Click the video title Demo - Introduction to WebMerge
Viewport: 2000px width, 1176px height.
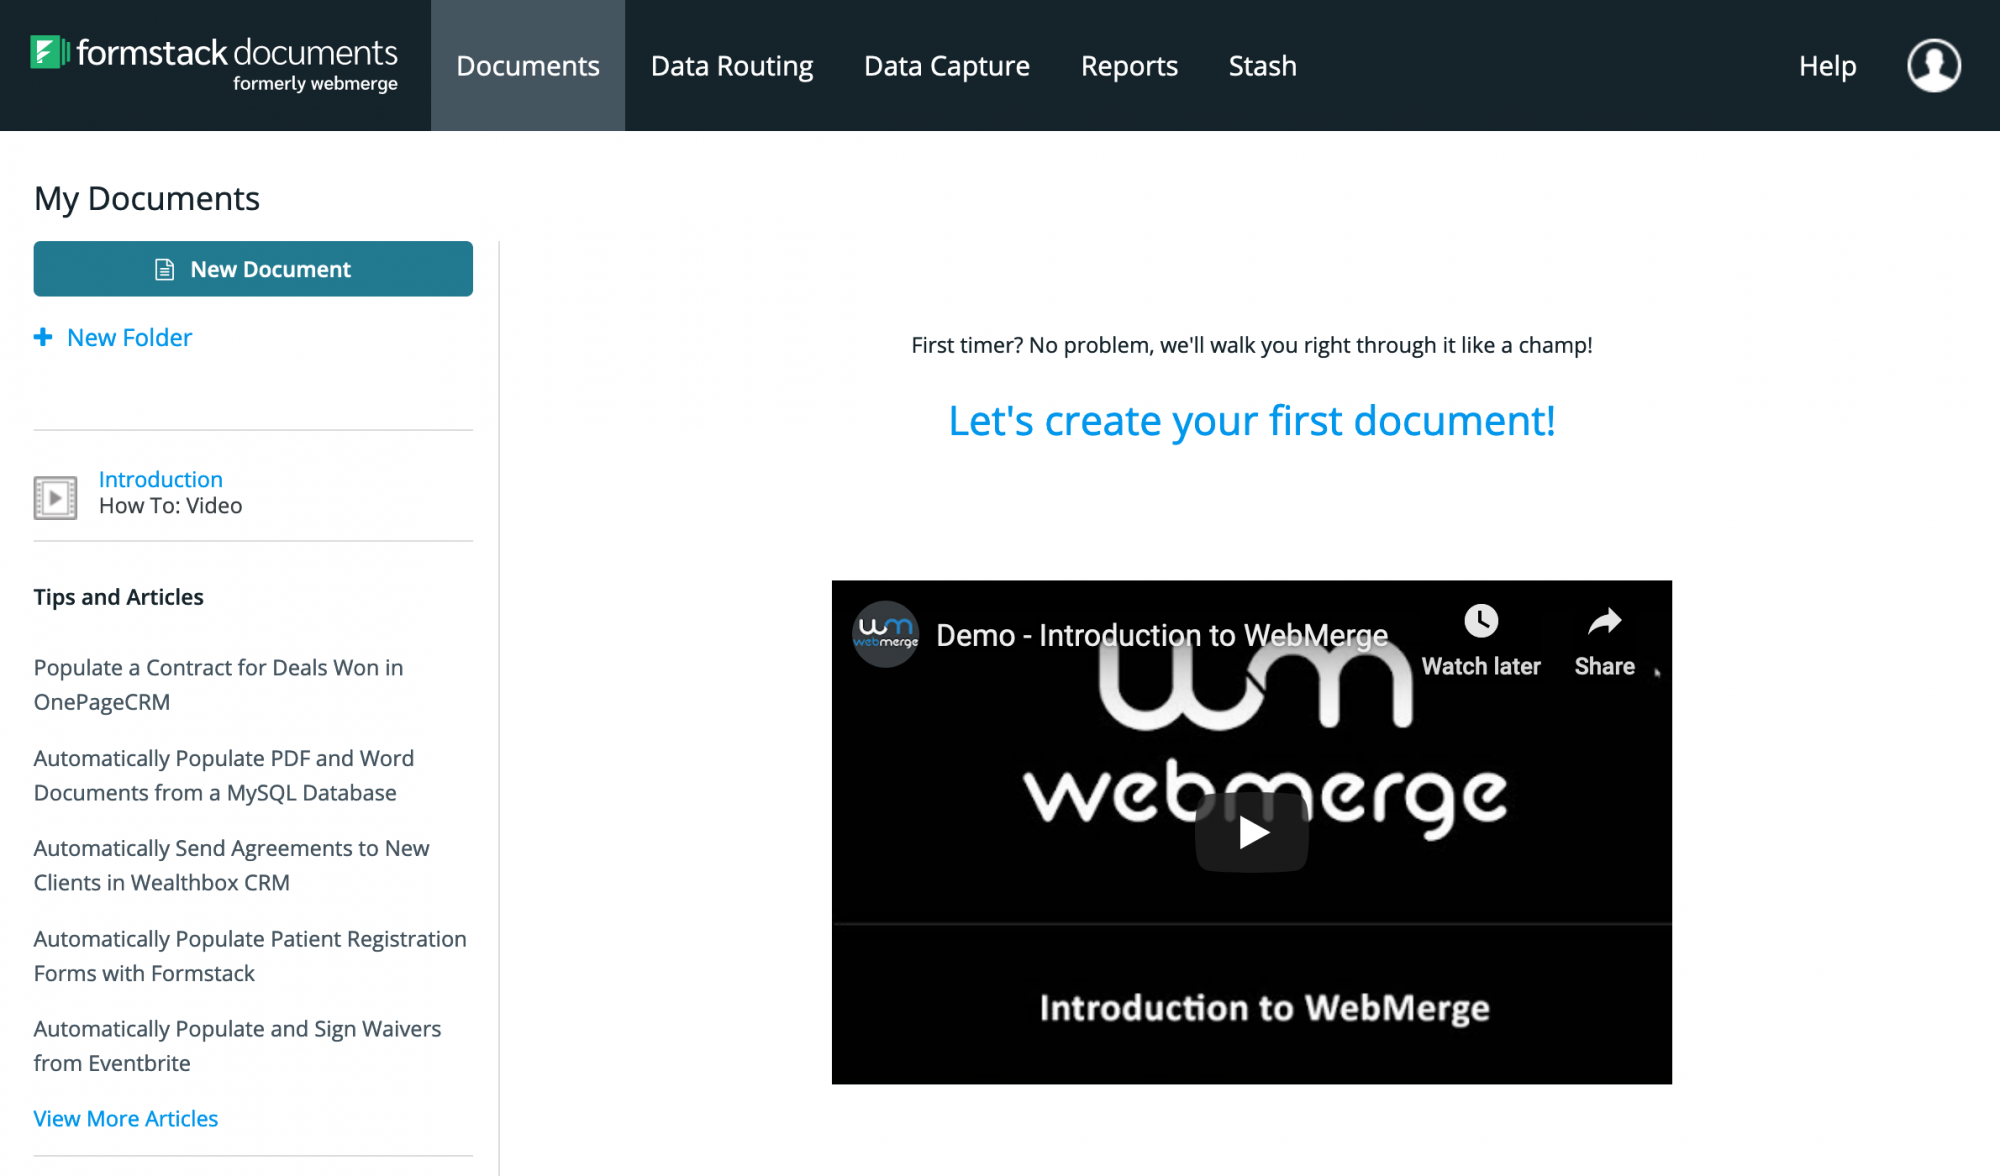point(1161,635)
